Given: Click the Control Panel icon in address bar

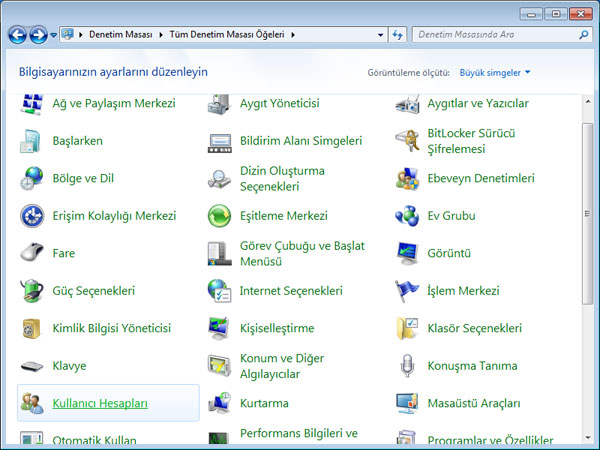Looking at the screenshot, I should click(68, 34).
